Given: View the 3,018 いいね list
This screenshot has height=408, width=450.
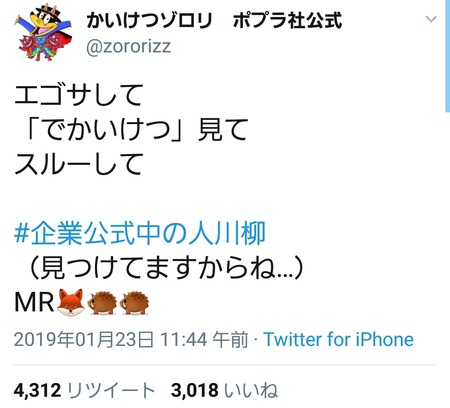Looking at the screenshot, I should [224, 391].
